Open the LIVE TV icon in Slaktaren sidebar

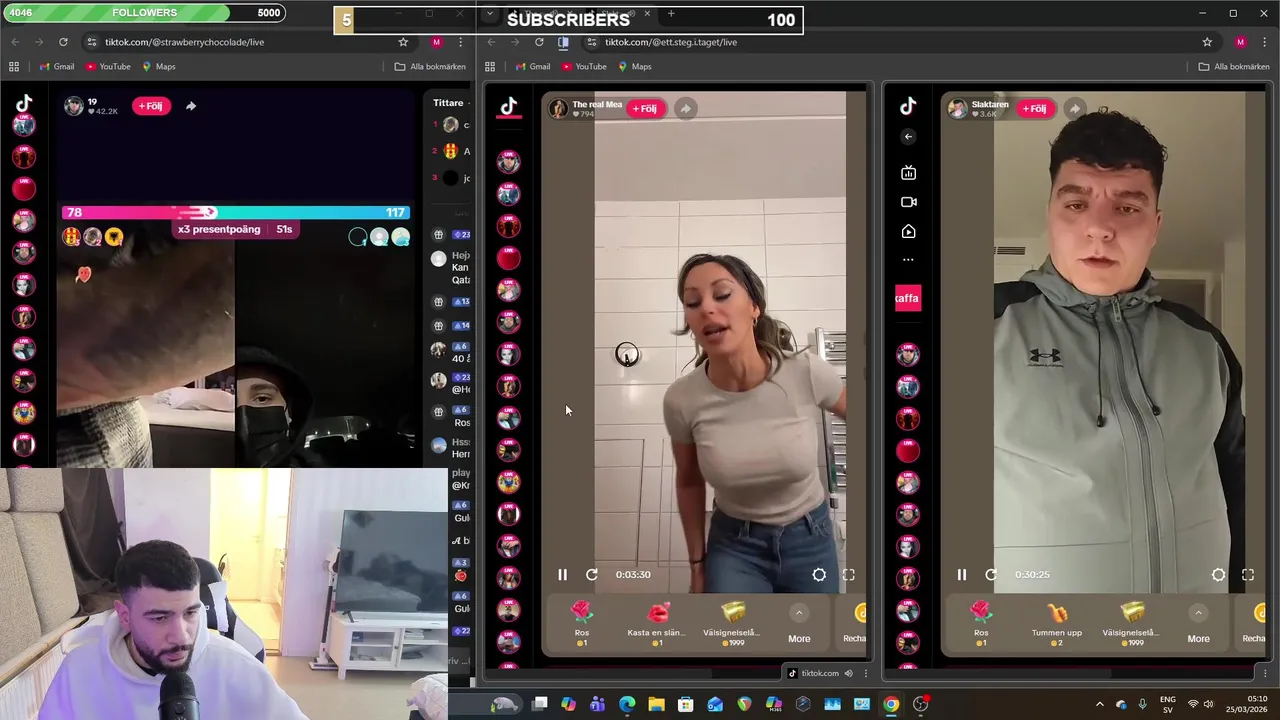908,173
